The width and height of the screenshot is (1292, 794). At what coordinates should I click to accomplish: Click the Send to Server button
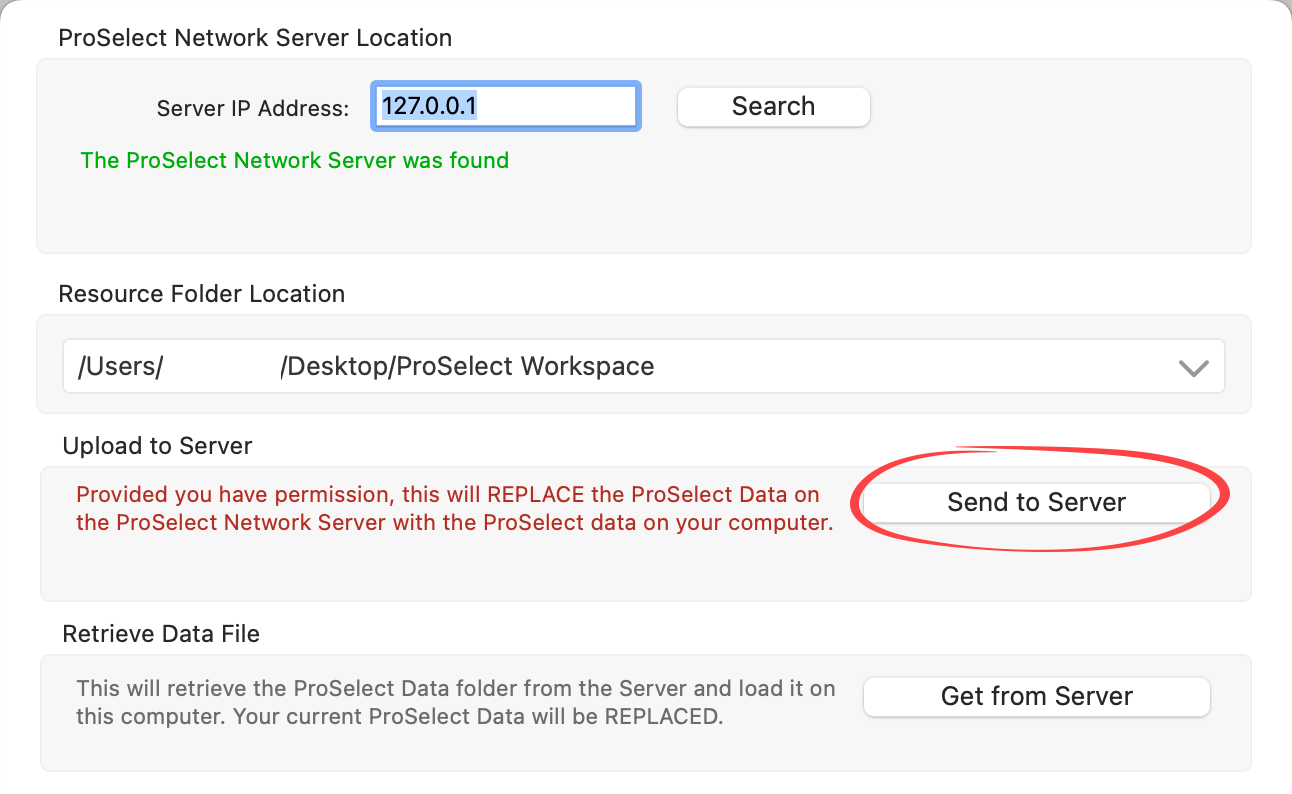(1036, 502)
